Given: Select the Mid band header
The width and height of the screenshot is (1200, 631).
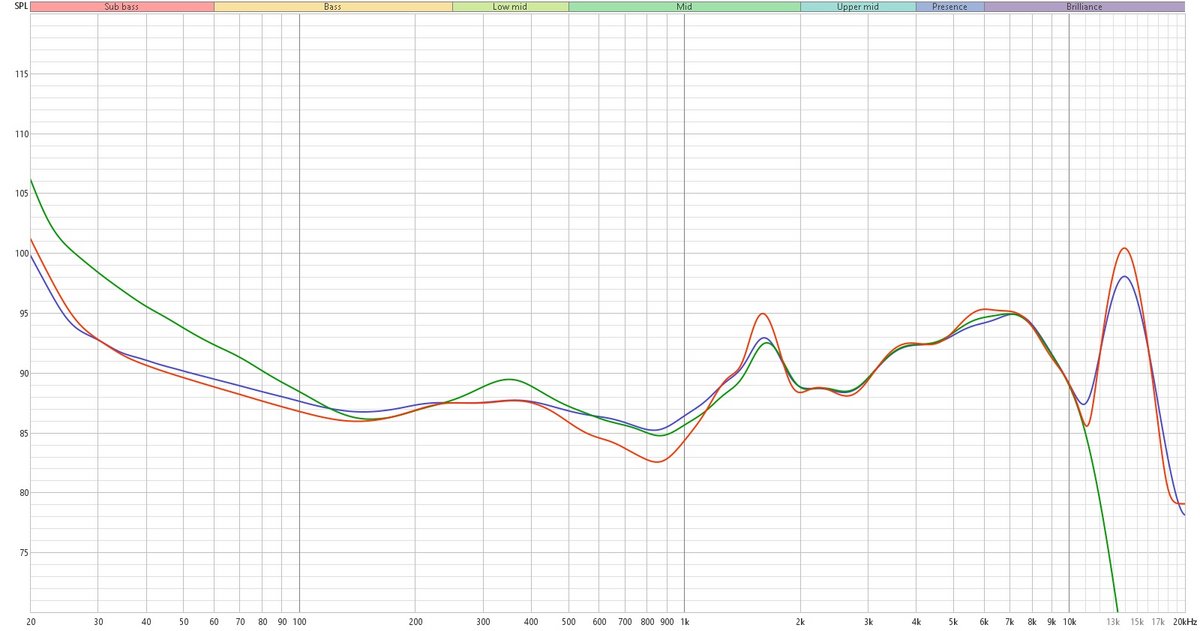Looking at the screenshot, I should point(684,7).
